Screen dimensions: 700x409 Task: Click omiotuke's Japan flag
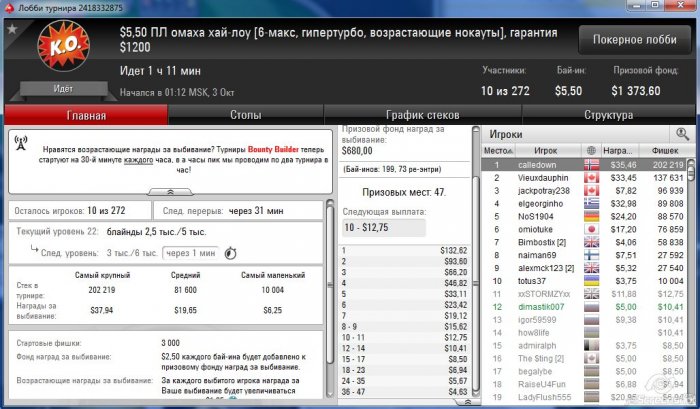point(592,230)
